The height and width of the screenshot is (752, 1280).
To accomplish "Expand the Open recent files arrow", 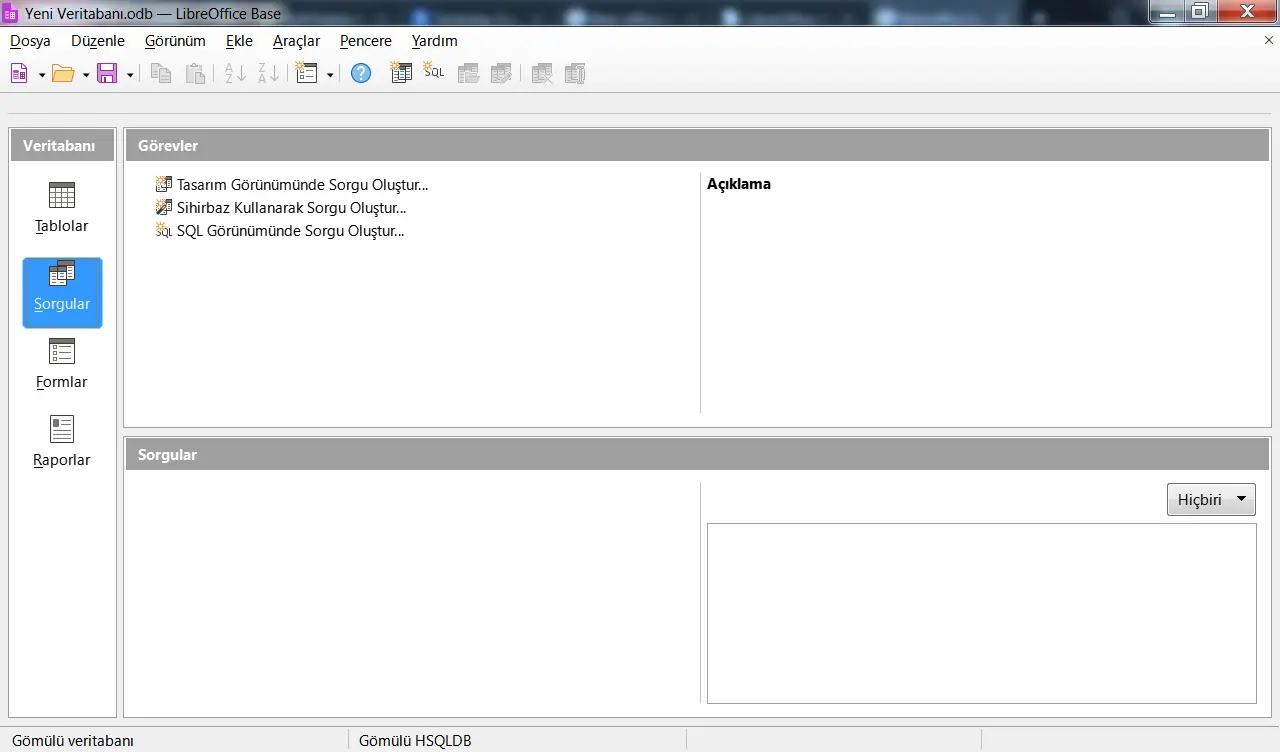I will (x=86, y=74).
